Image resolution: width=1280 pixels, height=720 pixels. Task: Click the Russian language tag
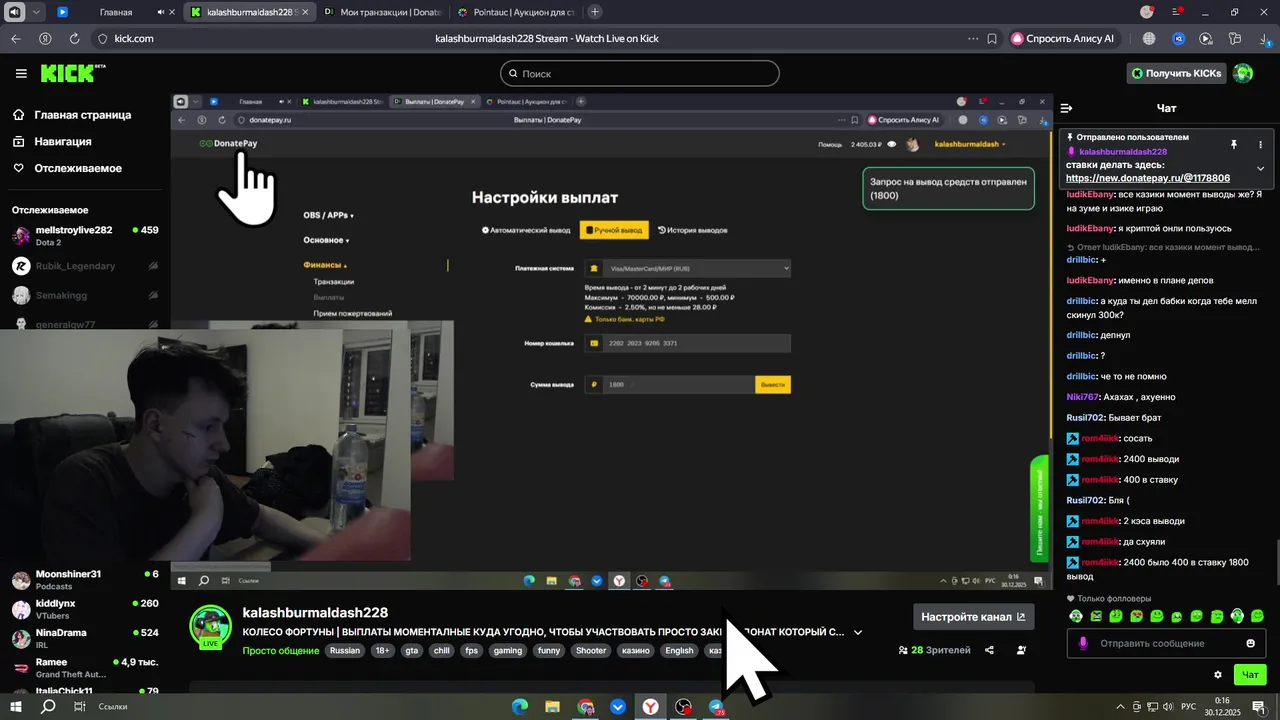(345, 650)
